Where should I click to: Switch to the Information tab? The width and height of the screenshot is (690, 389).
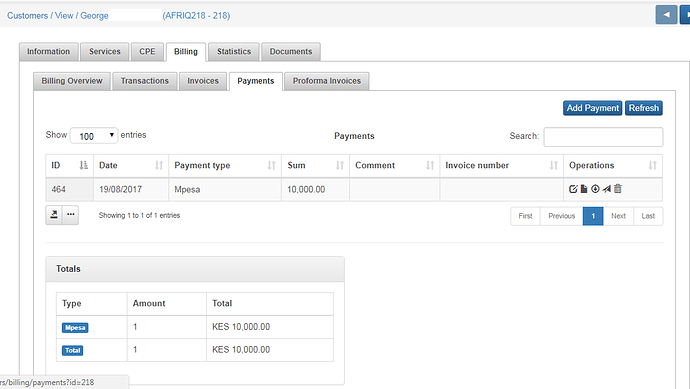click(x=48, y=51)
